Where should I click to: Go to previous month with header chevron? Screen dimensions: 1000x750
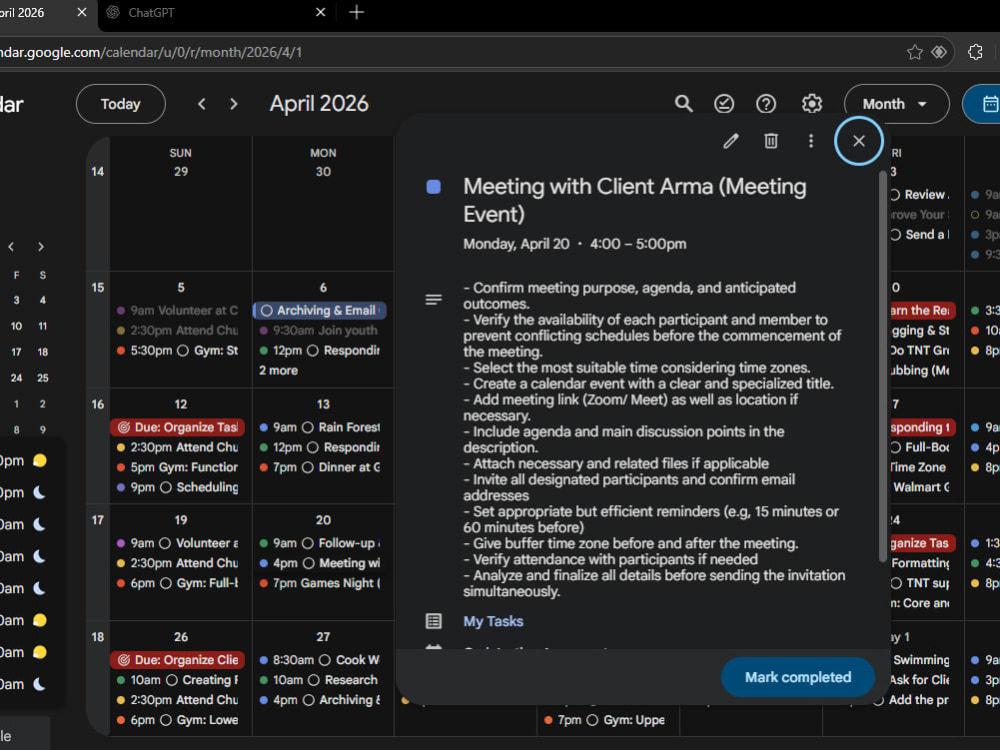[x=202, y=104]
